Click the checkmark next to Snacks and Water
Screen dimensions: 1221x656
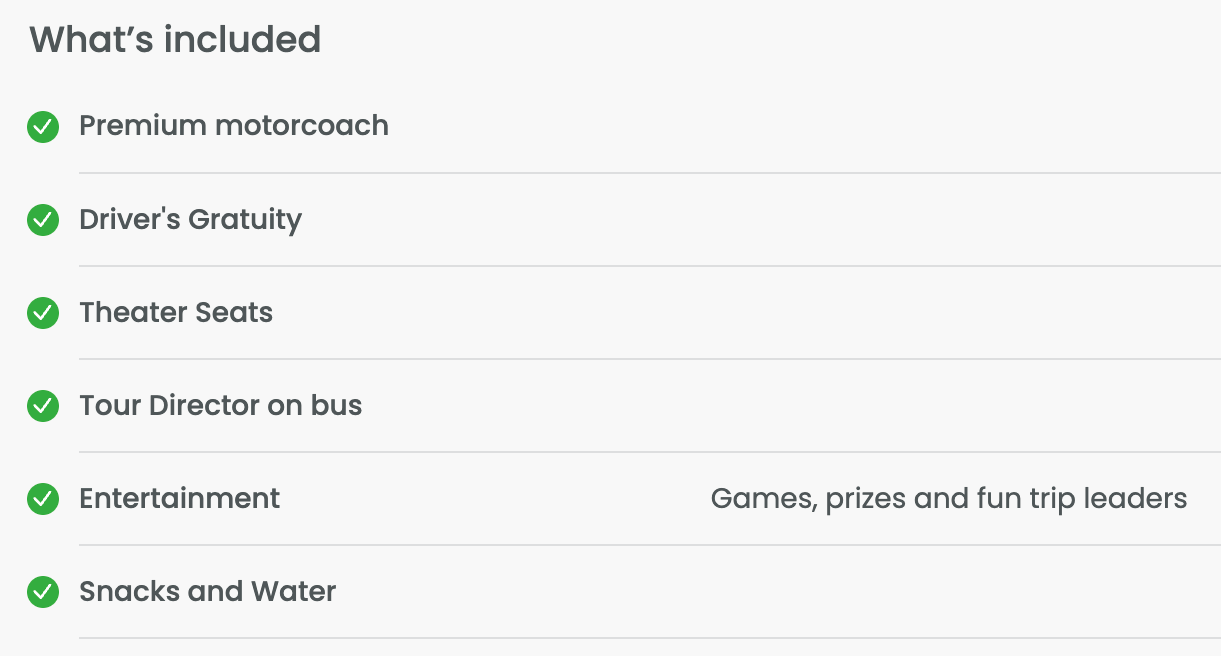pyautogui.click(x=43, y=592)
